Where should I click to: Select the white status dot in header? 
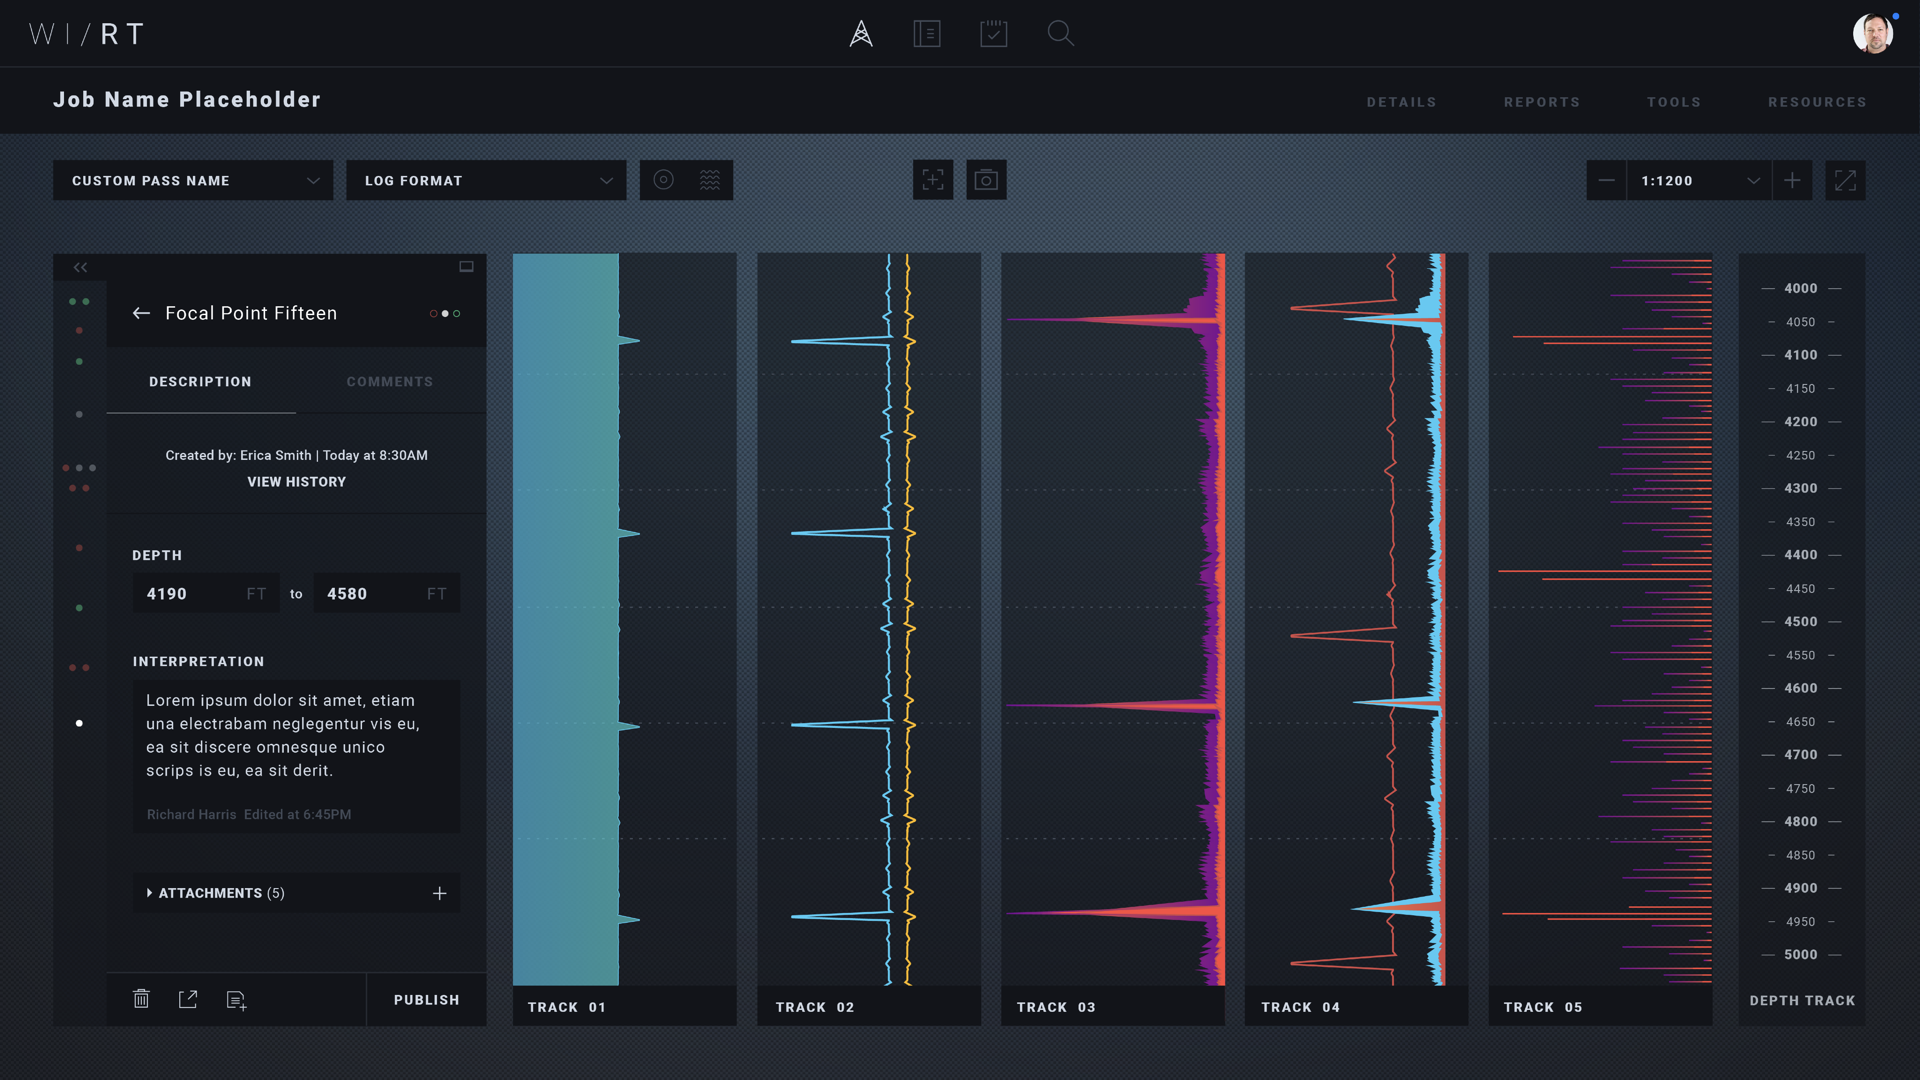pyautogui.click(x=445, y=314)
